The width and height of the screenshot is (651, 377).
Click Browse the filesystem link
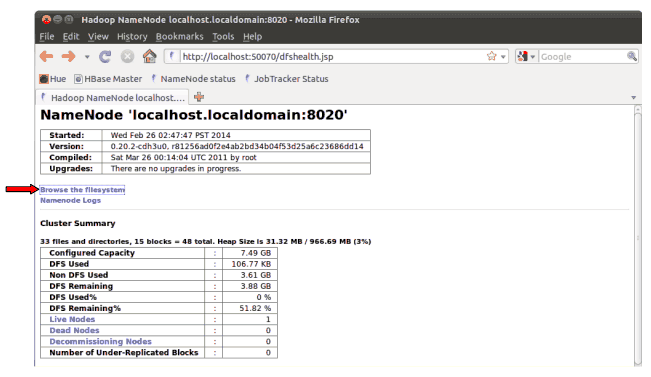82,190
